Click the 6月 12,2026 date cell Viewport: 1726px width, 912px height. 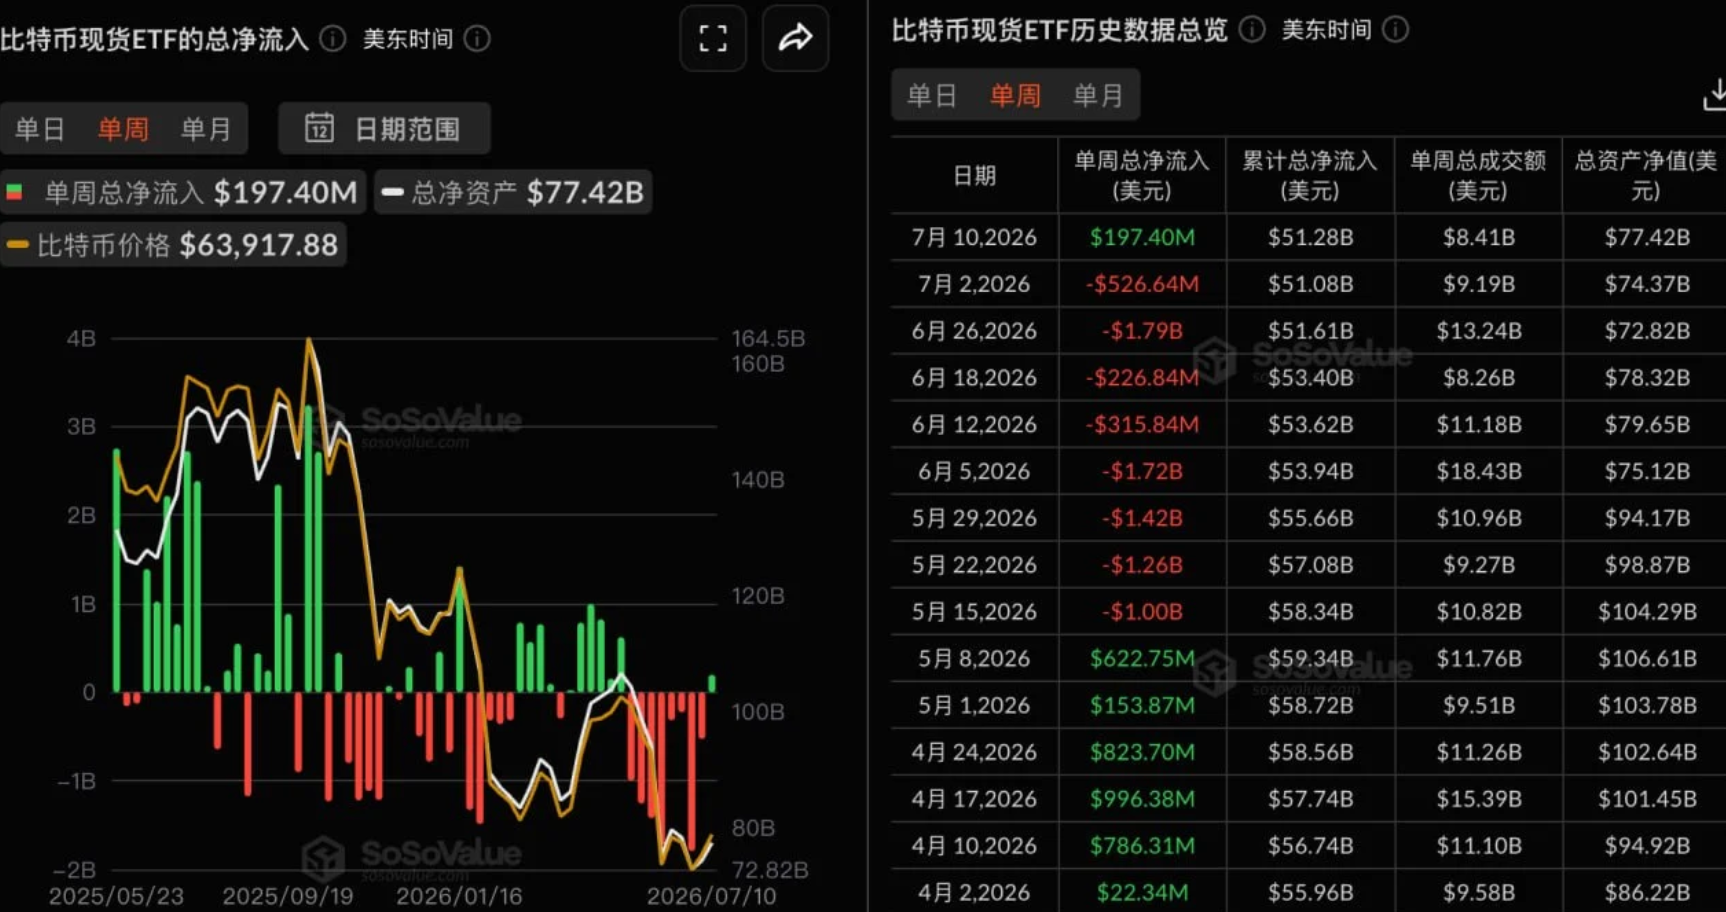(974, 424)
